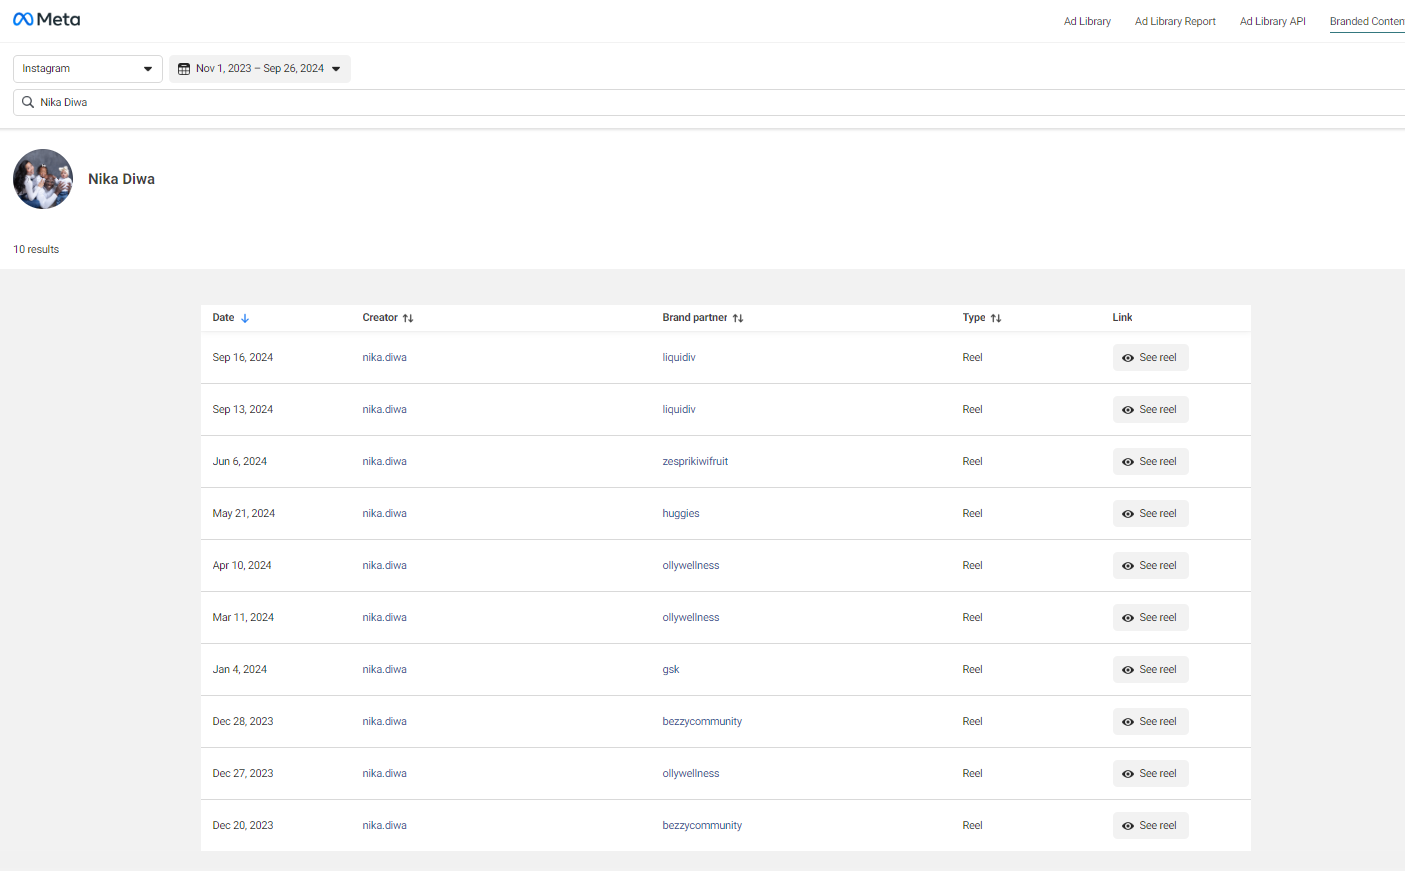Screen dimensions: 1405x871
Task: Open ollywellness link on Mar 11 row
Action: 691,618
